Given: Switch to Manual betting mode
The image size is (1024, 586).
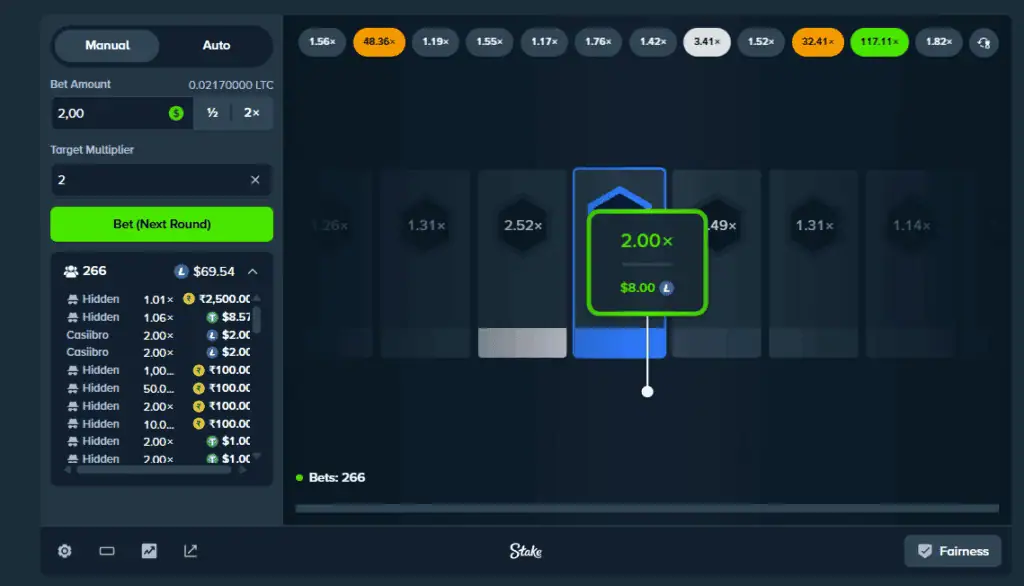Looking at the screenshot, I should (x=107, y=46).
